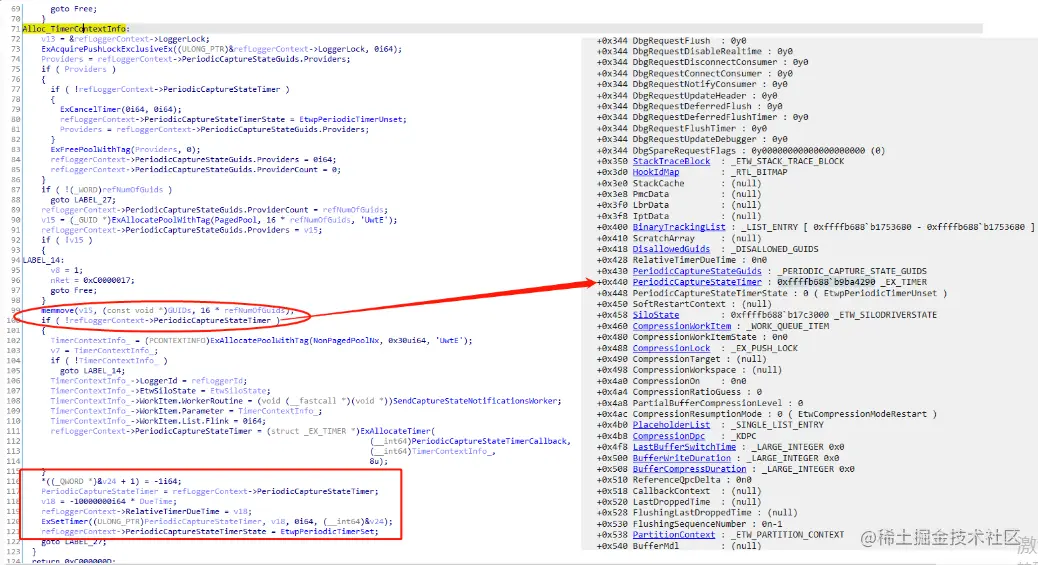Open the HookIdMap link
Screen dimensions: 1038x565
[655, 172]
